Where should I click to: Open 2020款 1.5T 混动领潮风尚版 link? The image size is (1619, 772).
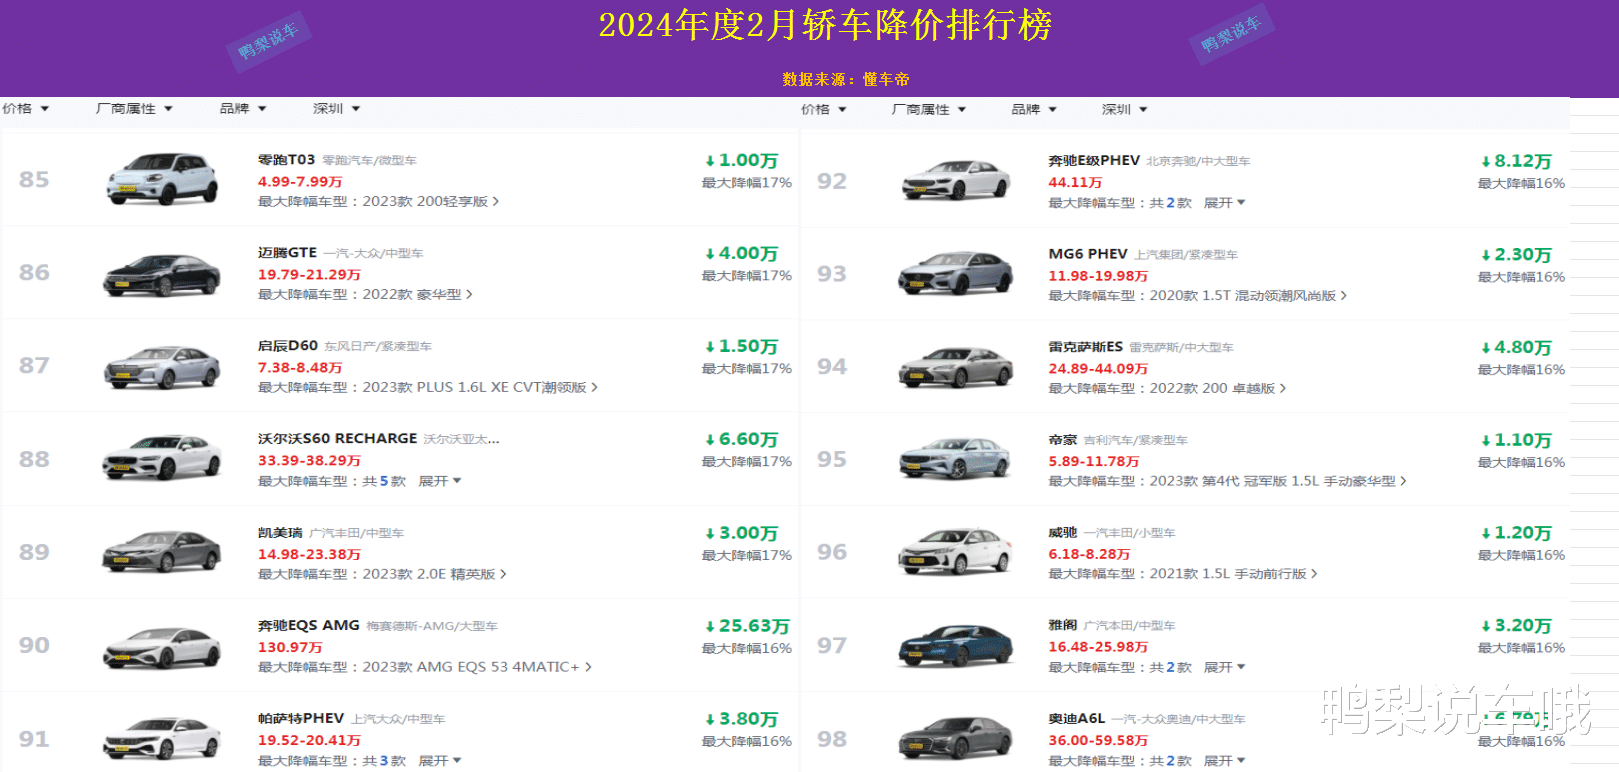click(x=1248, y=296)
